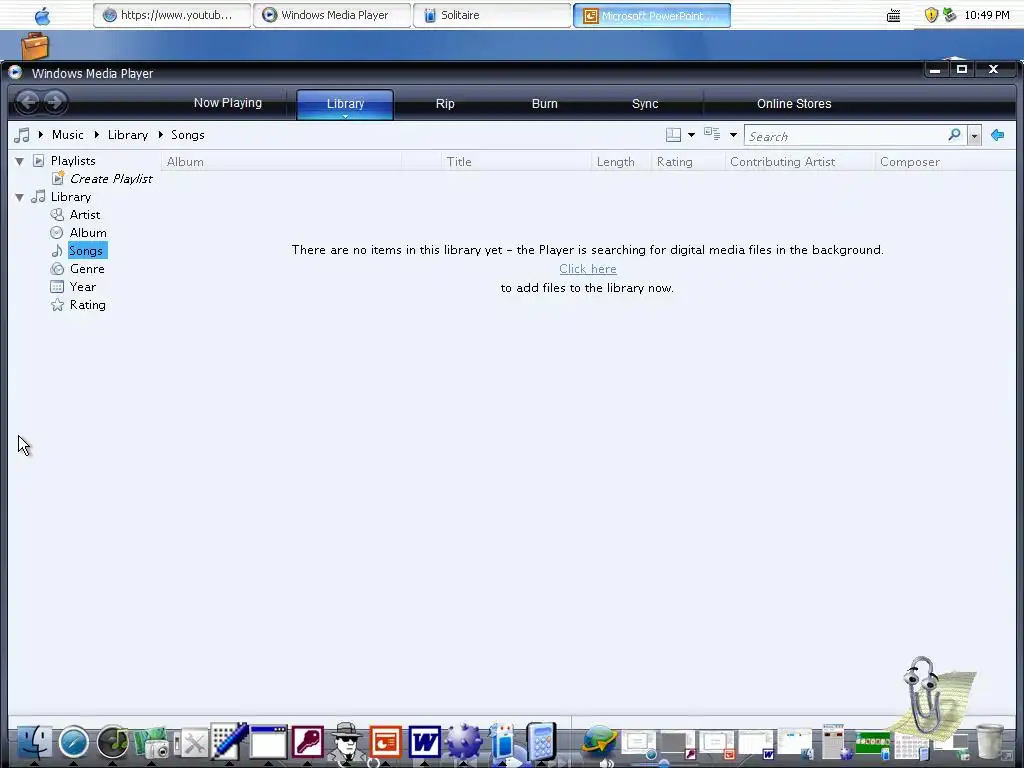This screenshot has height=768, width=1024.
Task: Expand the arrow before Songs in the breadcrumb
Action: tap(160, 135)
